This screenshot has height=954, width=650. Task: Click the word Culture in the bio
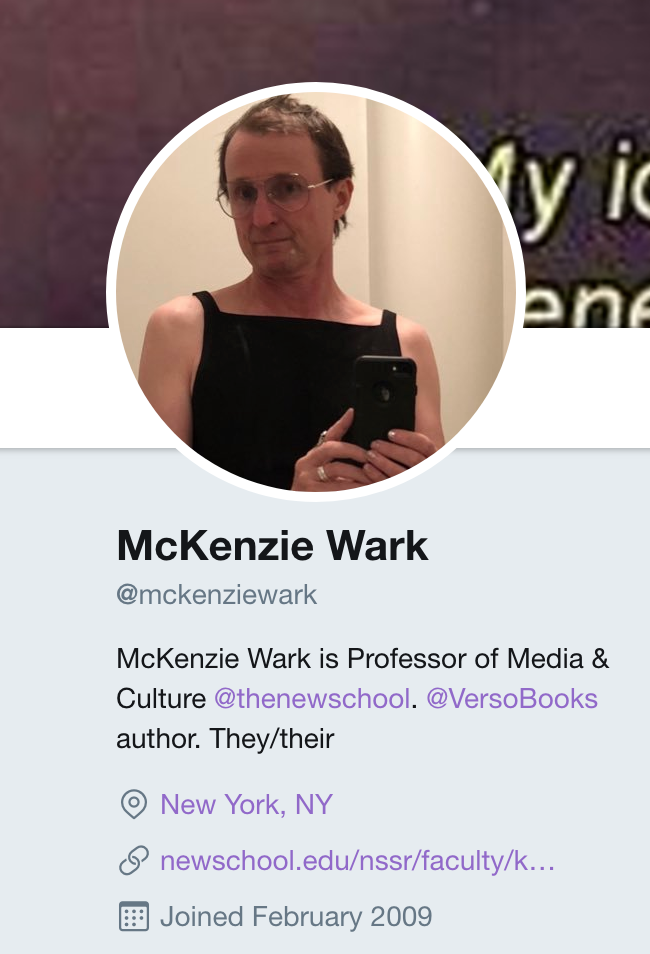point(161,698)
